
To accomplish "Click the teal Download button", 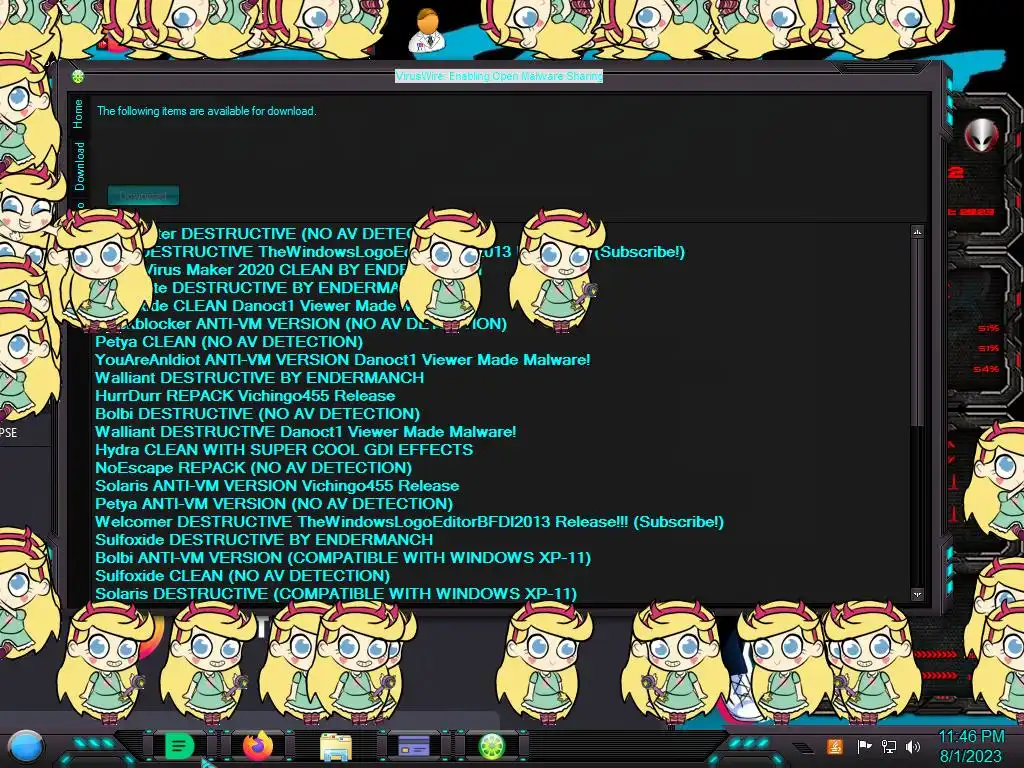I will [143, 195].
